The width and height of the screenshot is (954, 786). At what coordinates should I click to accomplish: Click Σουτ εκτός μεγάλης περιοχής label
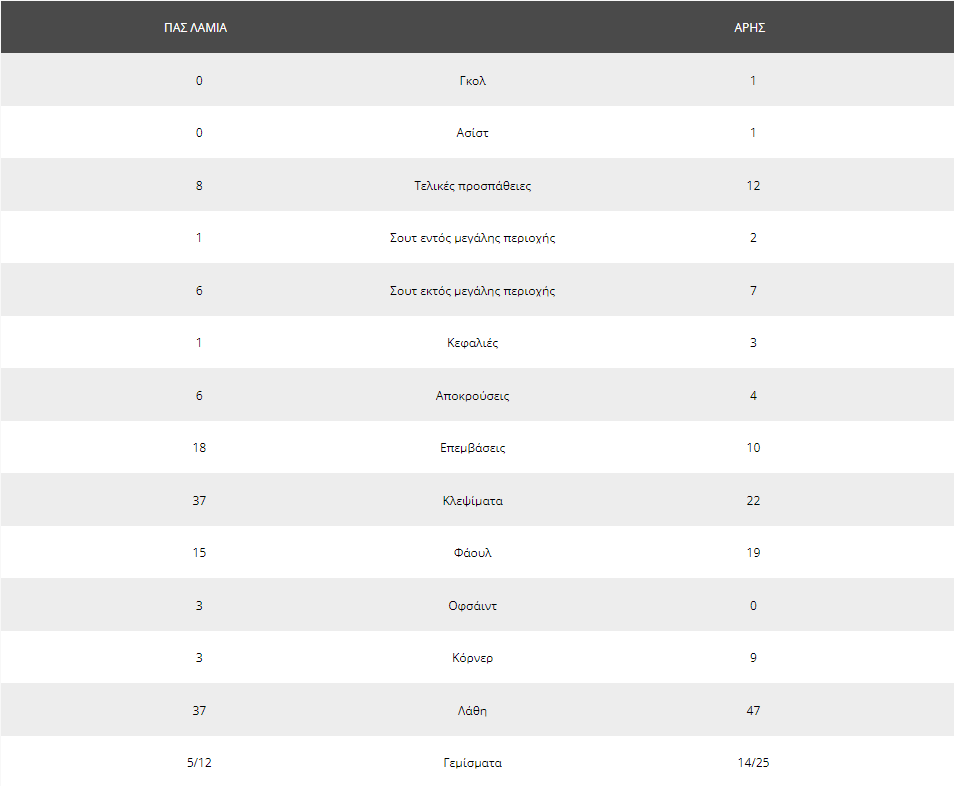point(473,291)
